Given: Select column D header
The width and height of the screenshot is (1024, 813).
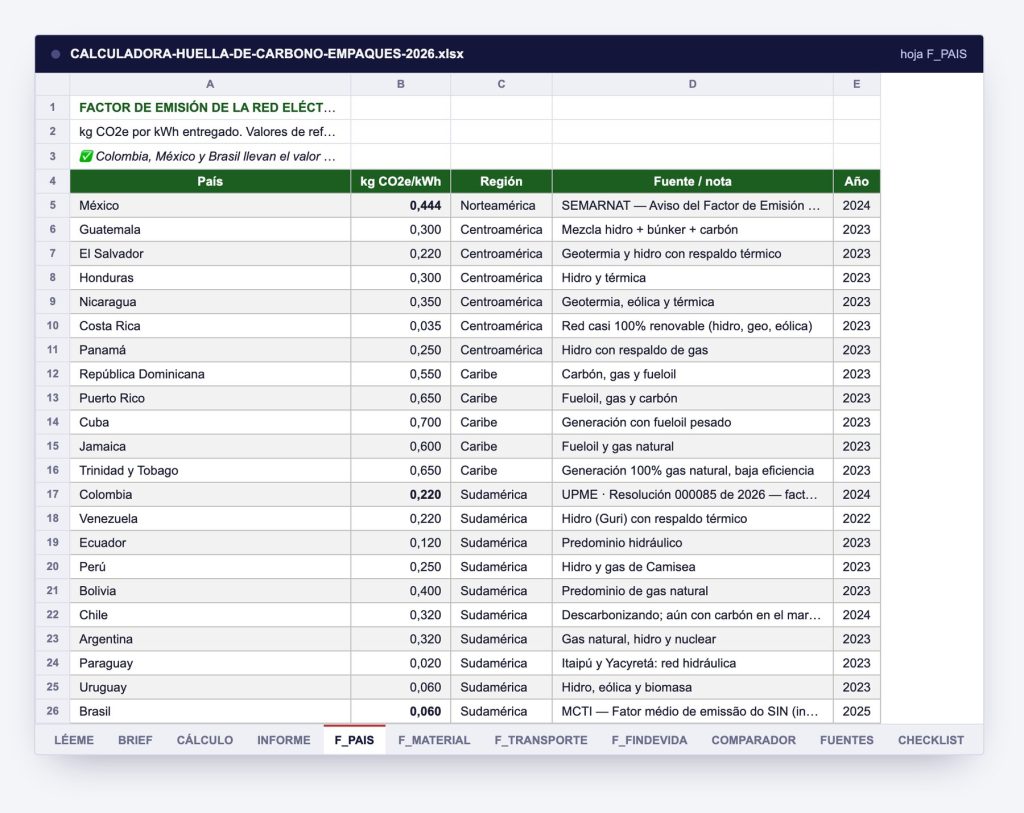Looking at the screenshot, I should coord(692,84).
